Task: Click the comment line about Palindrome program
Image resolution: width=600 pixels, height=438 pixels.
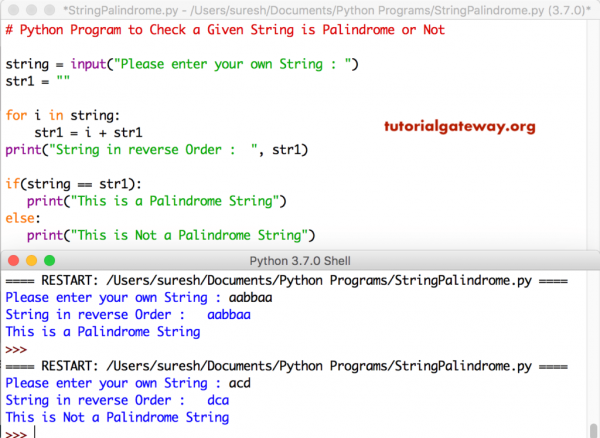Action: (x=225, y=30)
